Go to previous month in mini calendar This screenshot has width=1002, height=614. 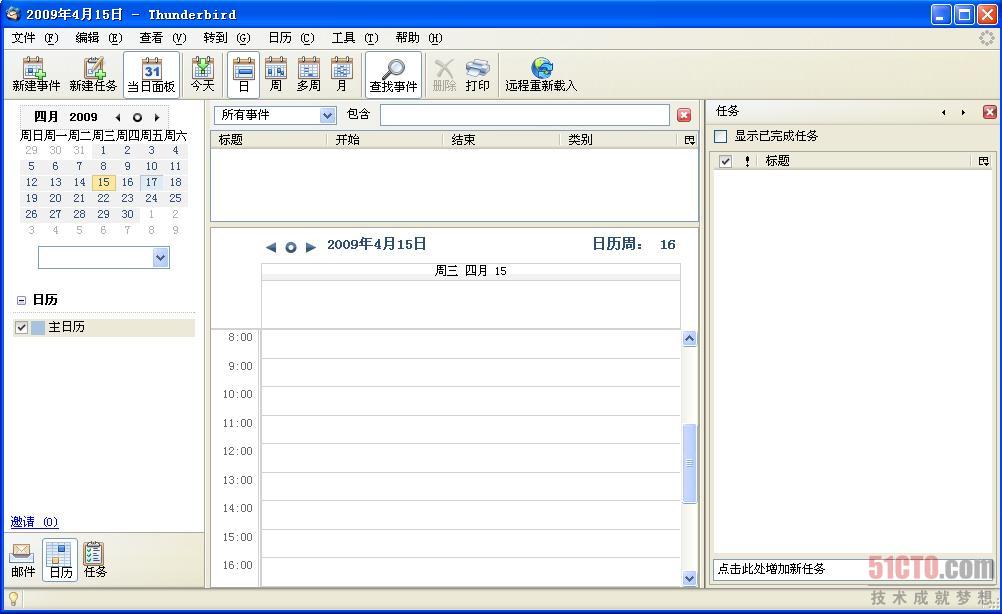[x=118, y=118]
